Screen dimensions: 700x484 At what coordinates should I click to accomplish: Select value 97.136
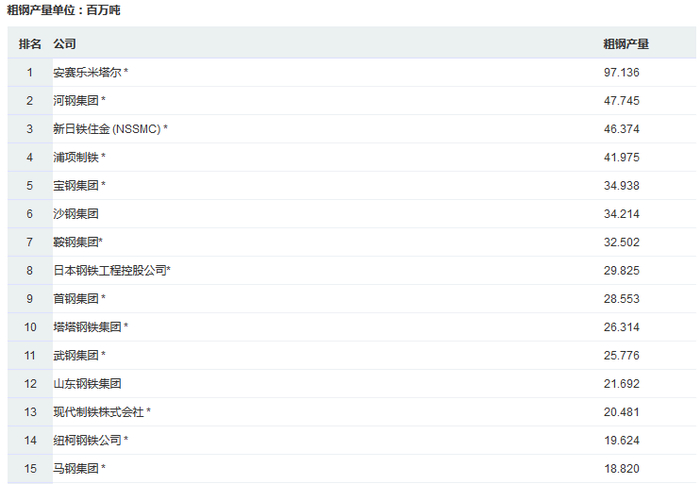pos(621,72)
